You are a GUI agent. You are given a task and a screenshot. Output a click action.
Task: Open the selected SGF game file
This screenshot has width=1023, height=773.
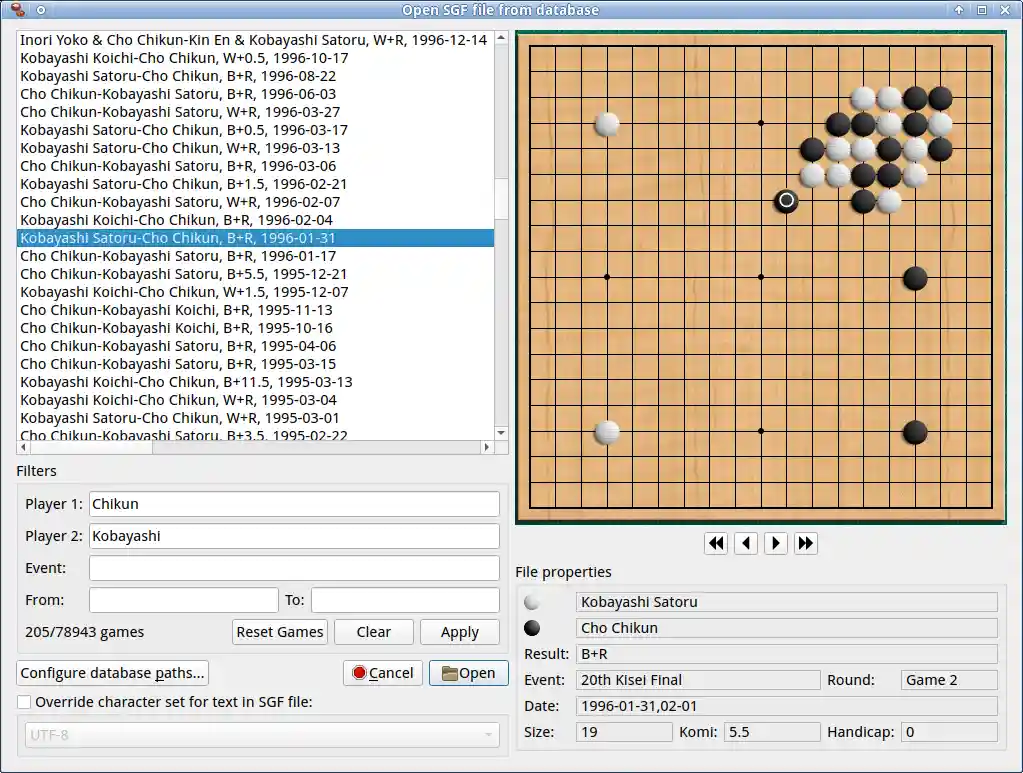468,673
